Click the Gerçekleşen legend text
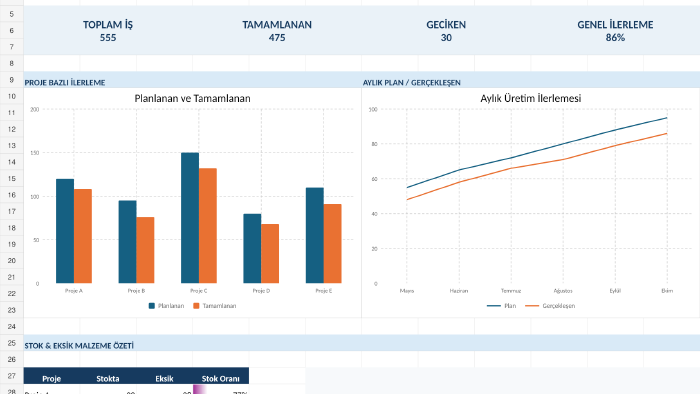The image size is (700, 394). (558, 306)
